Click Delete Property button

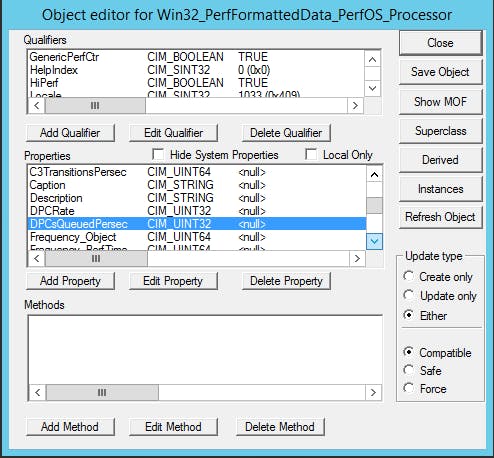[x=286, y=281]
